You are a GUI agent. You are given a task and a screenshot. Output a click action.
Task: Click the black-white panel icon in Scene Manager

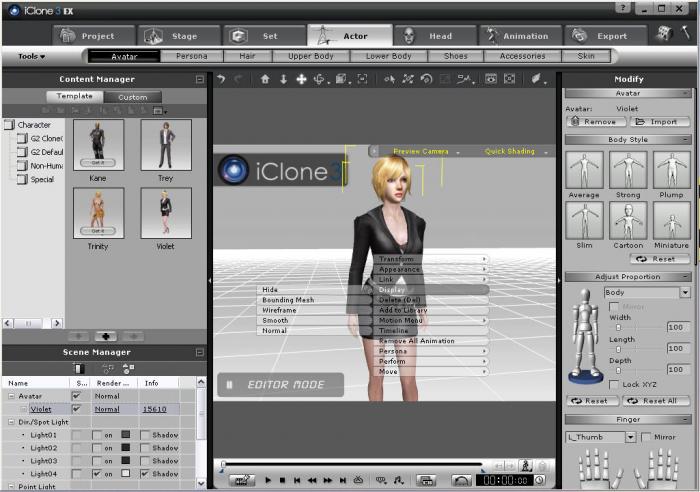click(79, 368)
